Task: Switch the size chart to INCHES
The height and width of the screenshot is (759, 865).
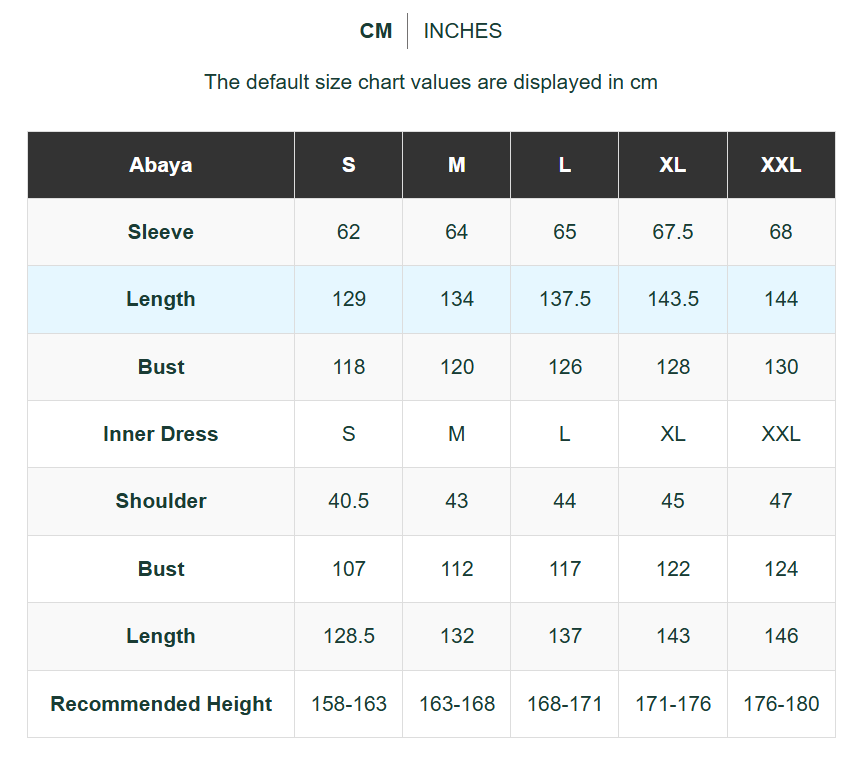Action: 462,31
